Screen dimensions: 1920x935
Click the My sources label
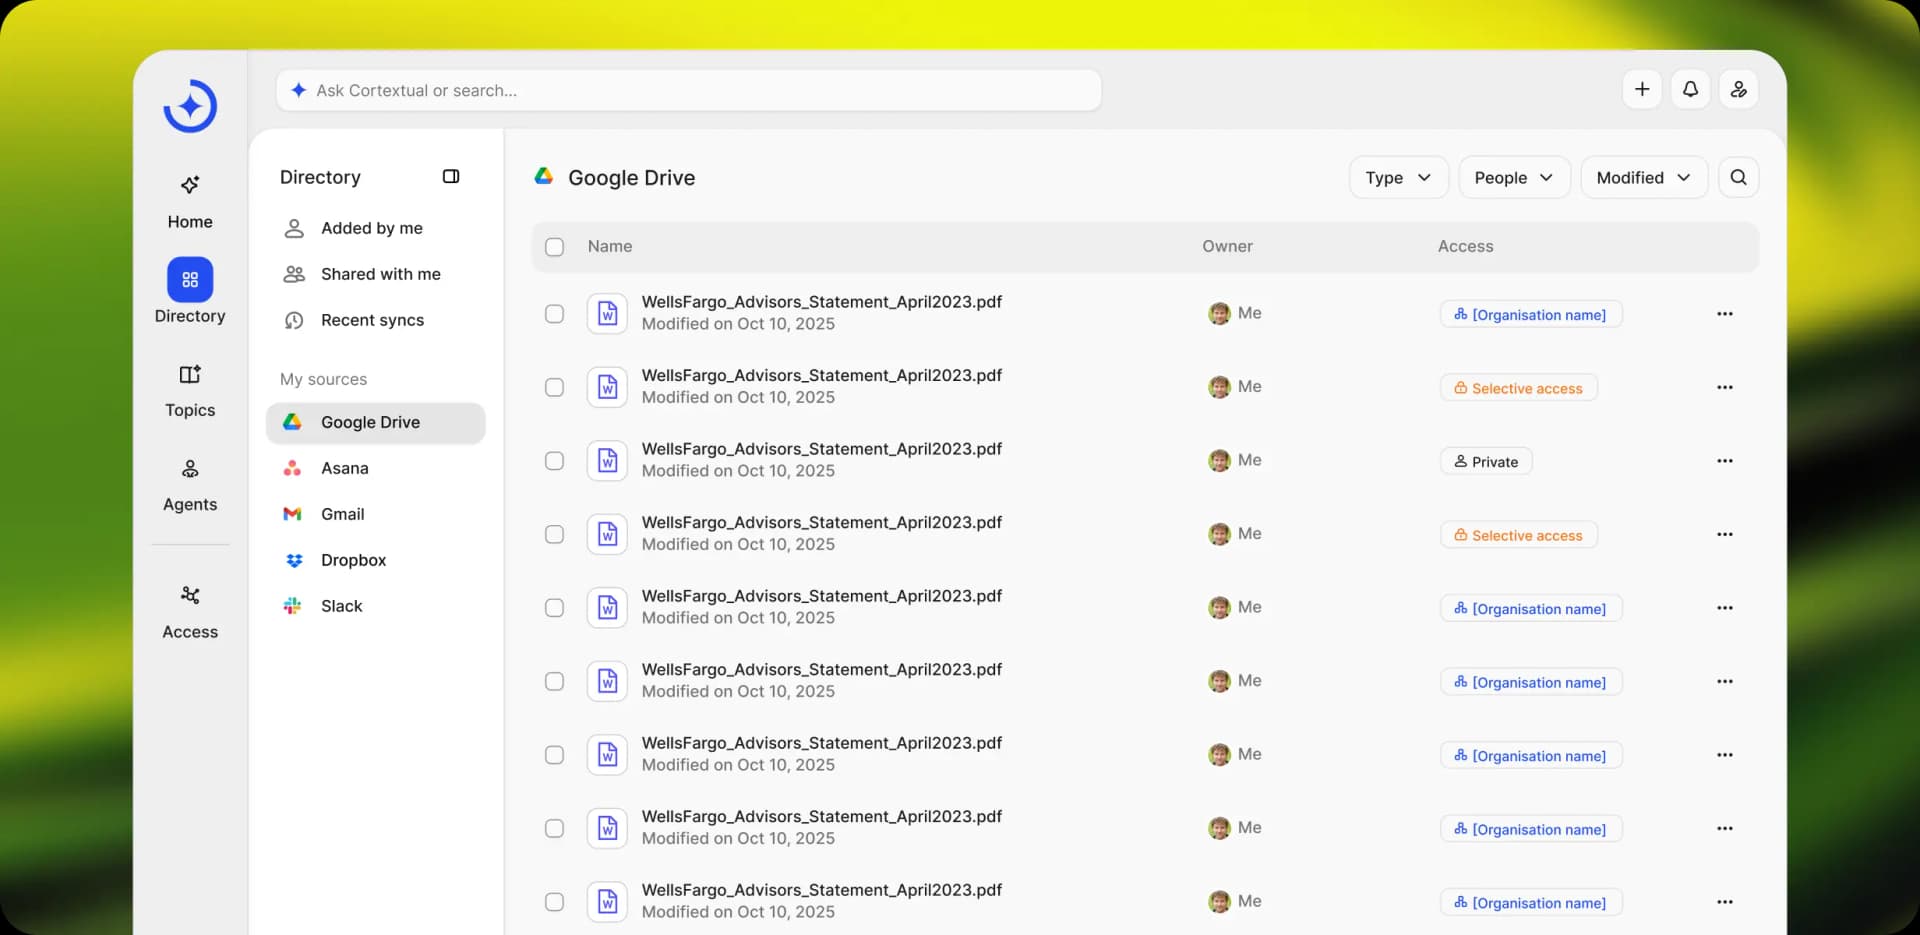(323, 379)
